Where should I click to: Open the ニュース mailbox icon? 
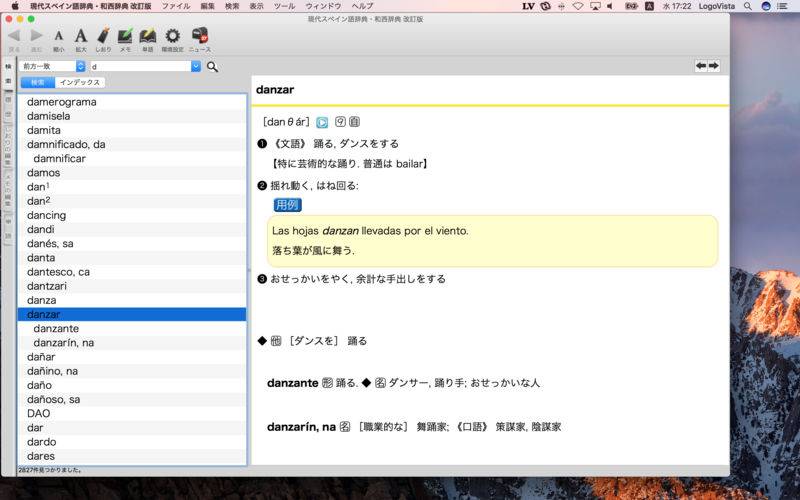coord(199,36)
